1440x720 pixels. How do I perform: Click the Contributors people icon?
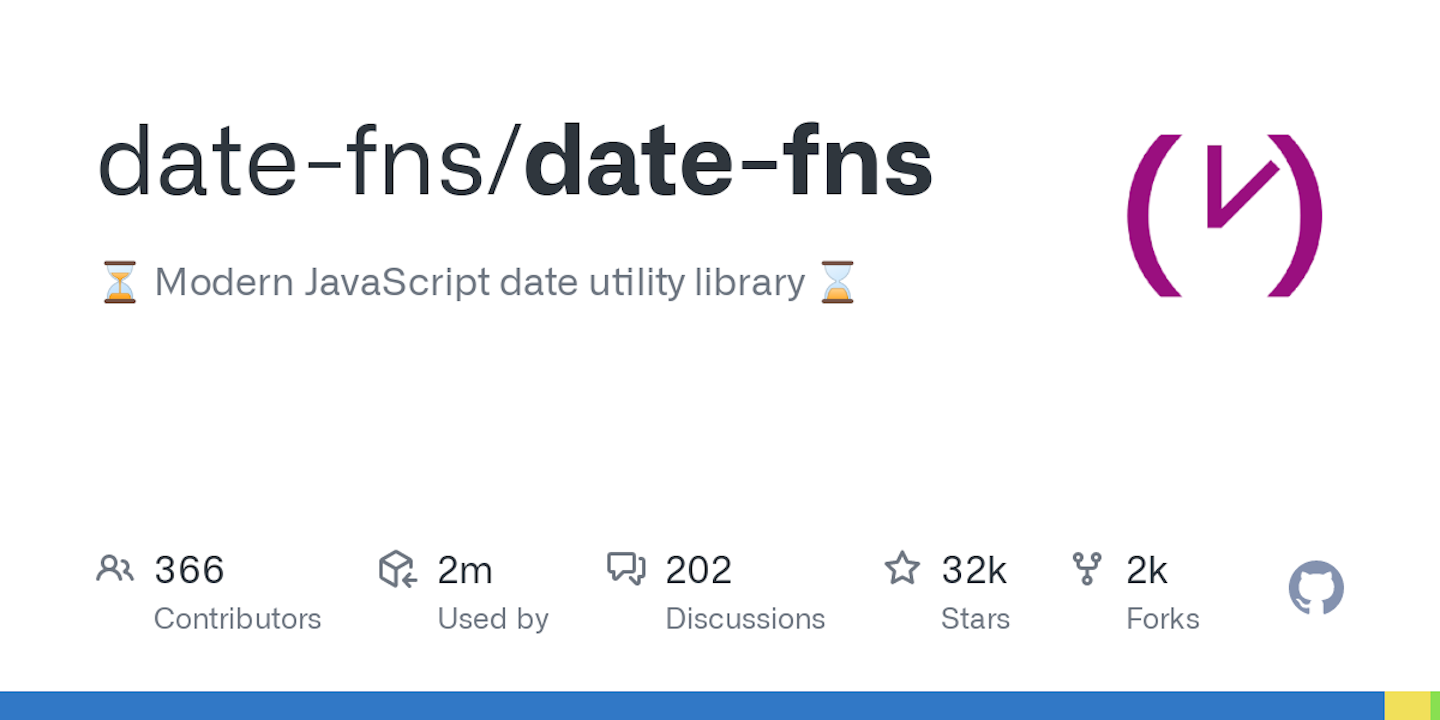[x=115, y=569]
